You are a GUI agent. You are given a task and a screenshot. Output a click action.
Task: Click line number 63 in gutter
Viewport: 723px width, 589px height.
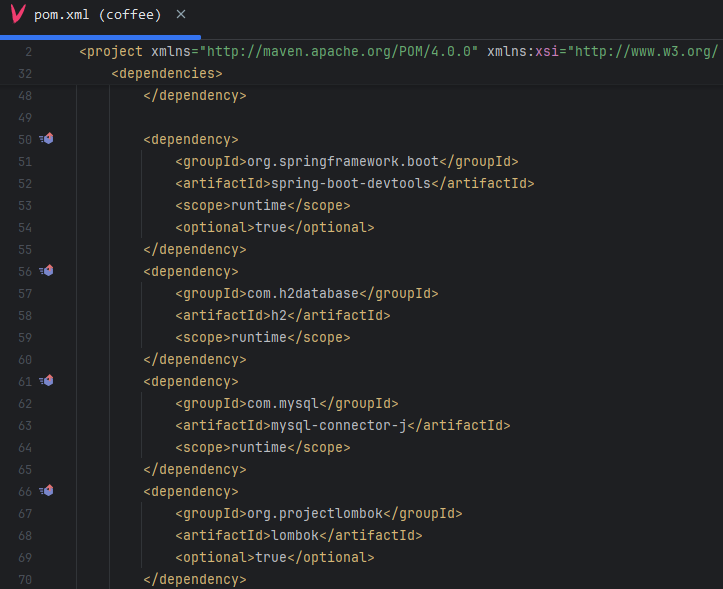click(25, 425)
